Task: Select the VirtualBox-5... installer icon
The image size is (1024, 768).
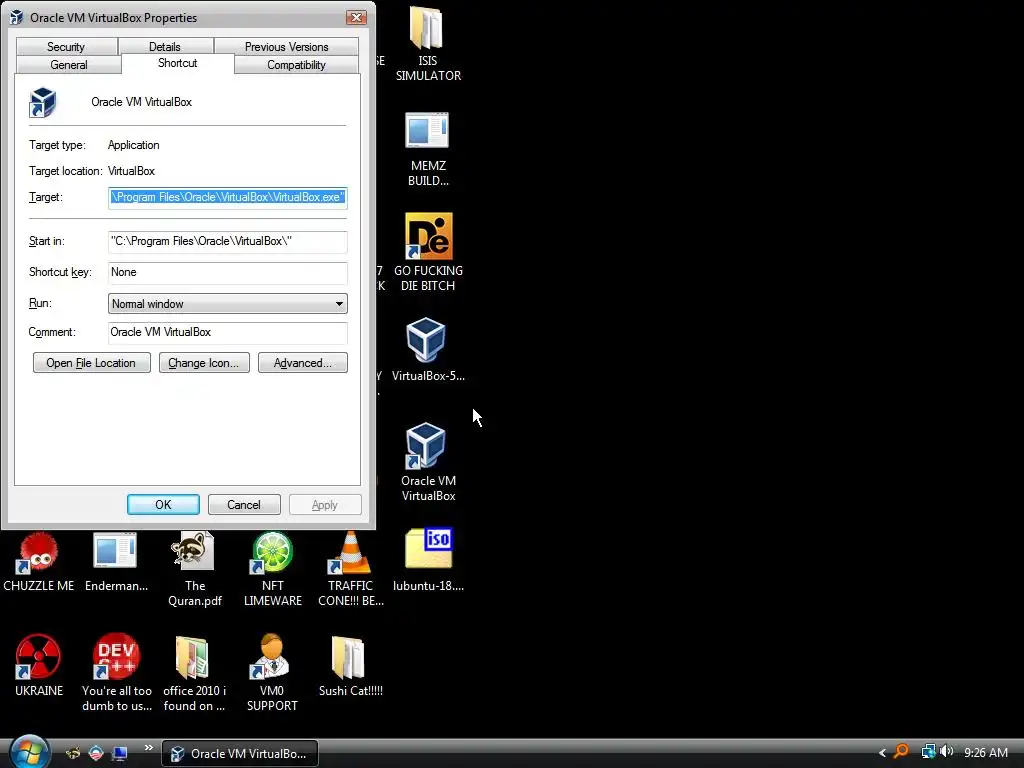Action: click(426, 340)
